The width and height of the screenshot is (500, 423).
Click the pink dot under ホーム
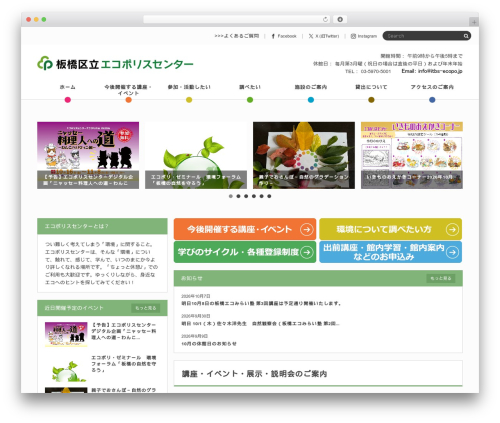tap(68, 100)
